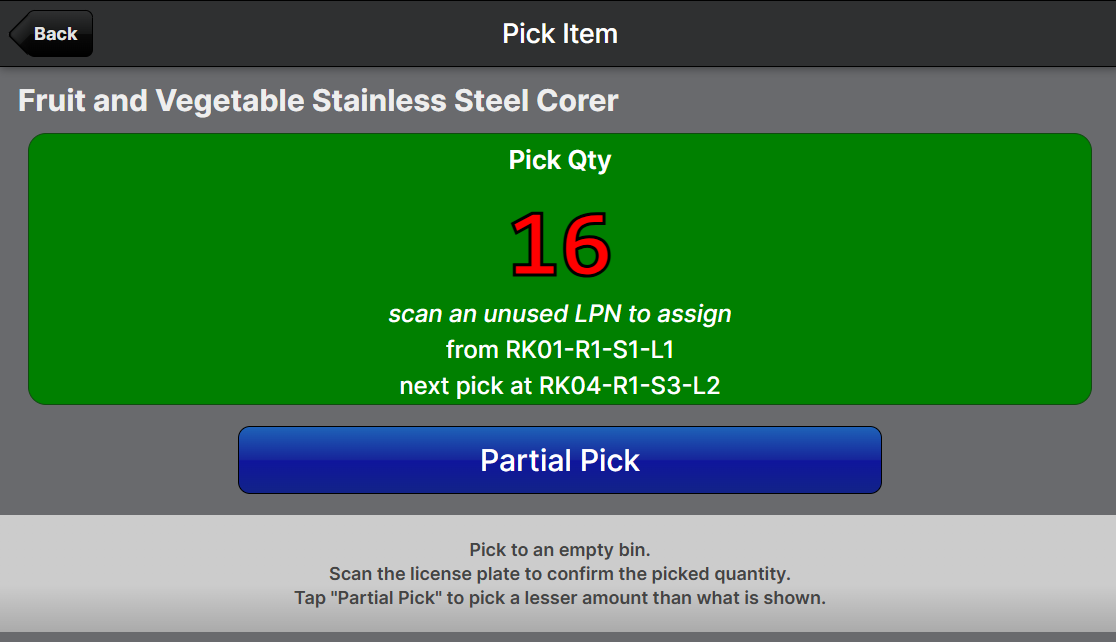Click the 'Scan the license plate' instruction line
The image size is (1116, 642).
(559, 574)
